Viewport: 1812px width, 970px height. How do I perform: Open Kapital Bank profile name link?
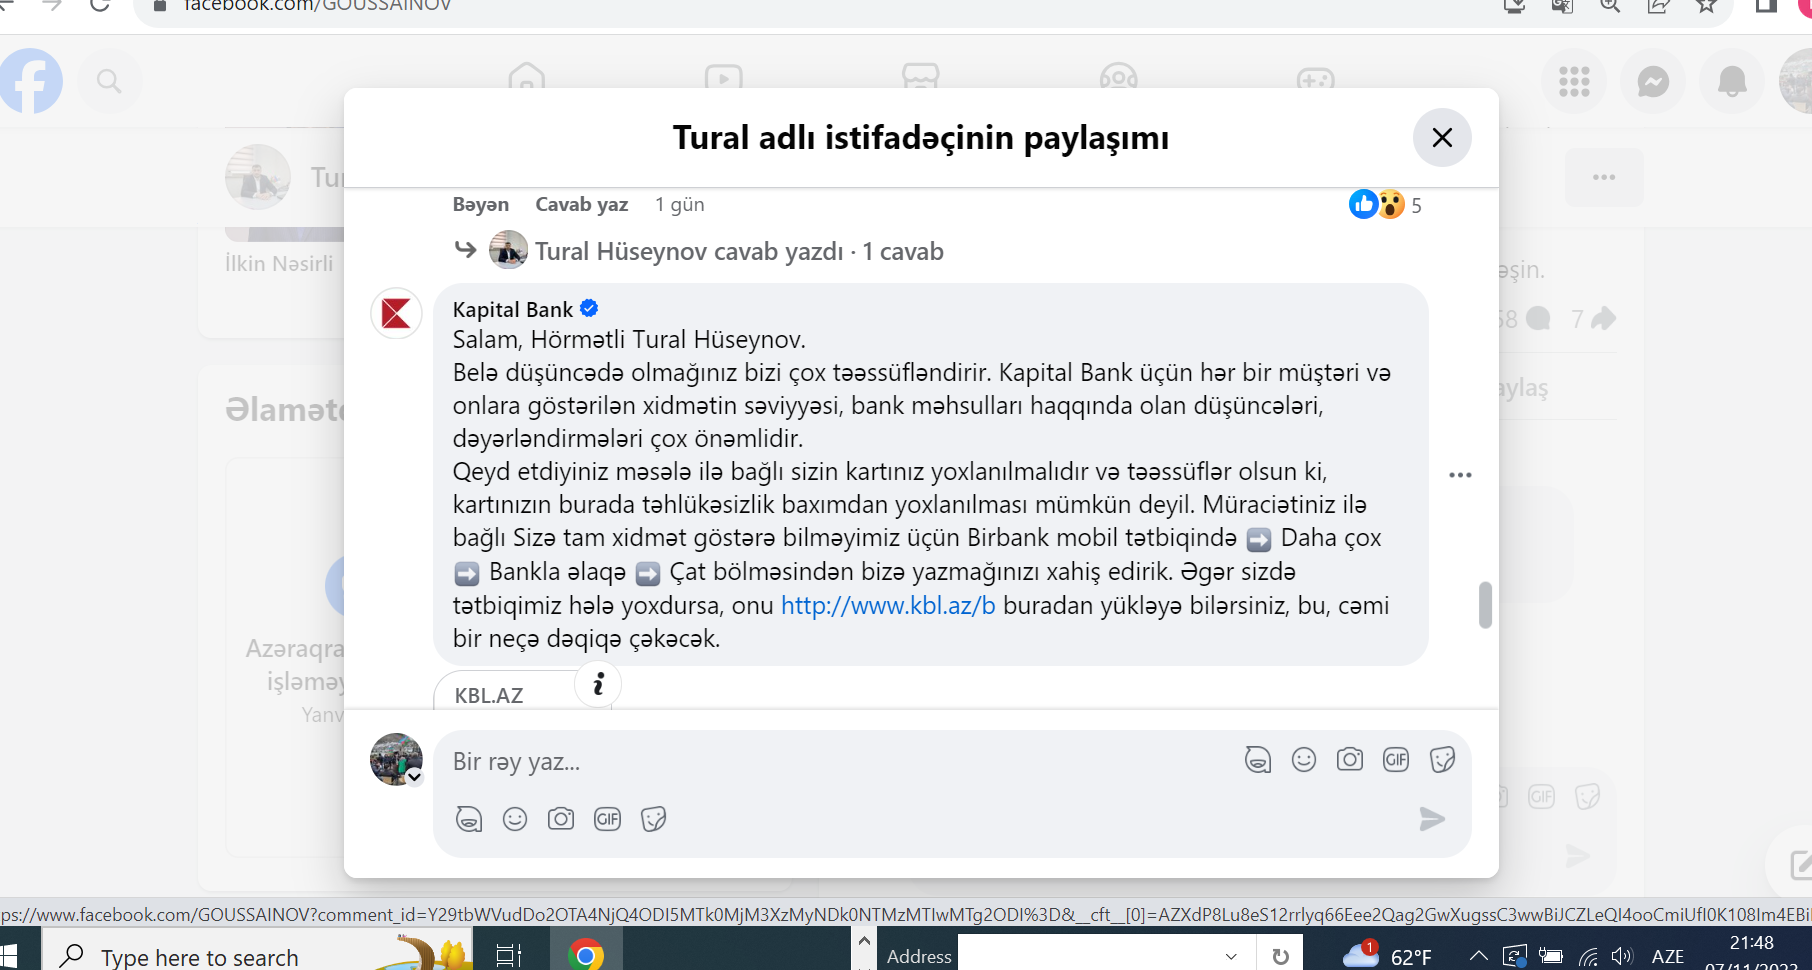pos(513,309)
